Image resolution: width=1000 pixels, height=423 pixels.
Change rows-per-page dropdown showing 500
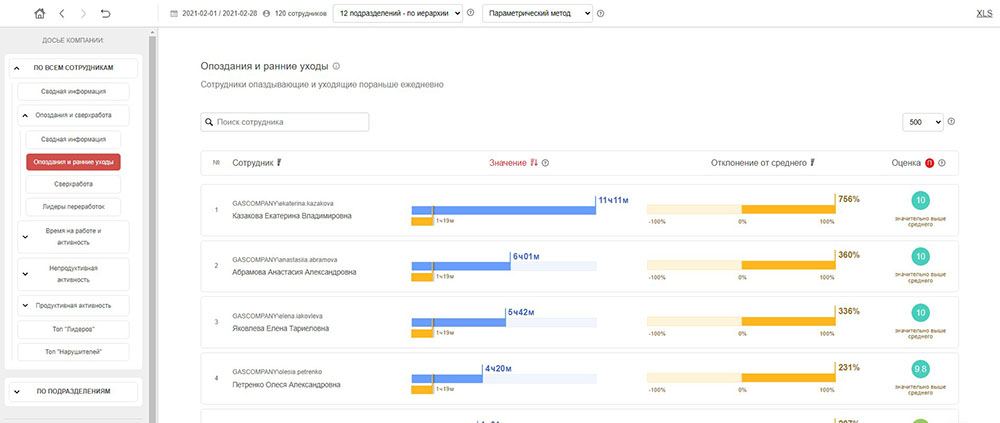[x=922, y=122]
